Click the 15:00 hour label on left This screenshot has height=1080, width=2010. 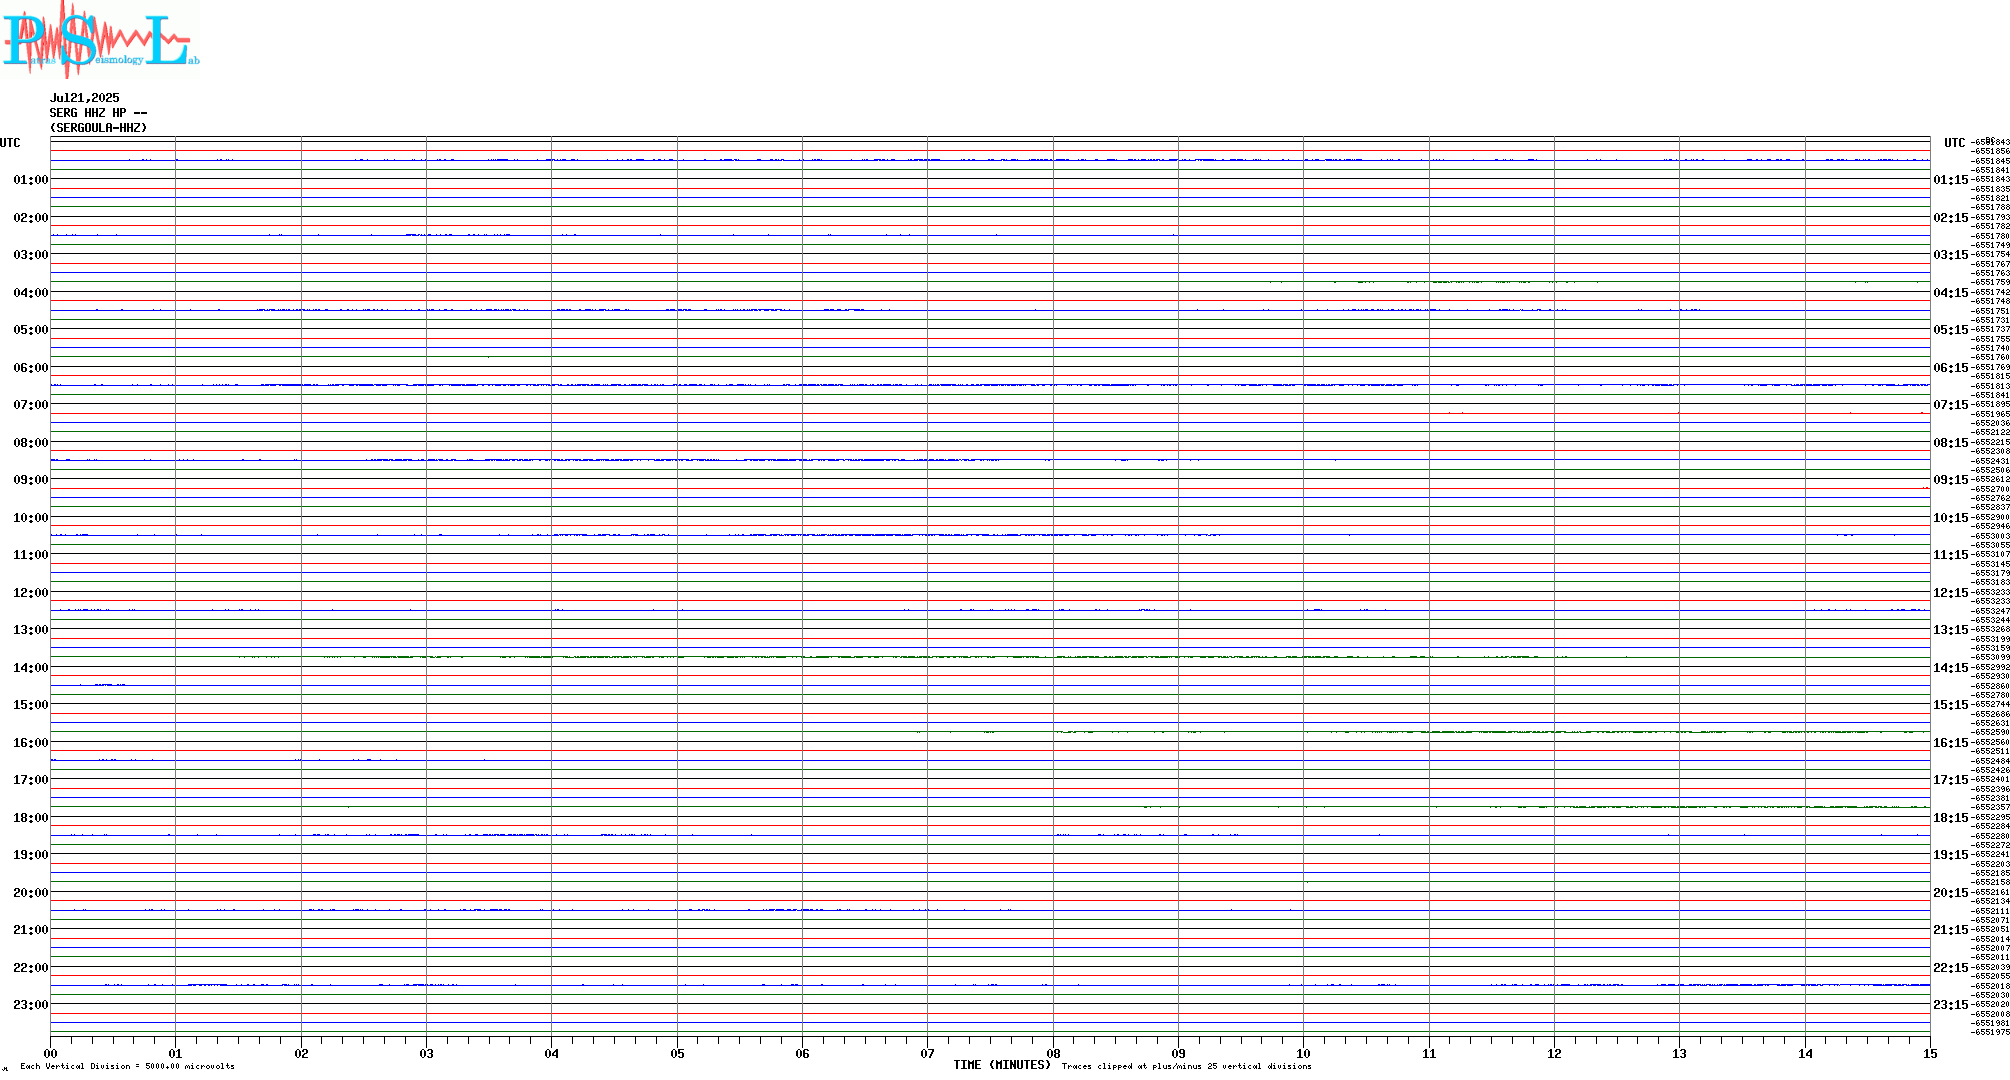click(x=31, y=705)
